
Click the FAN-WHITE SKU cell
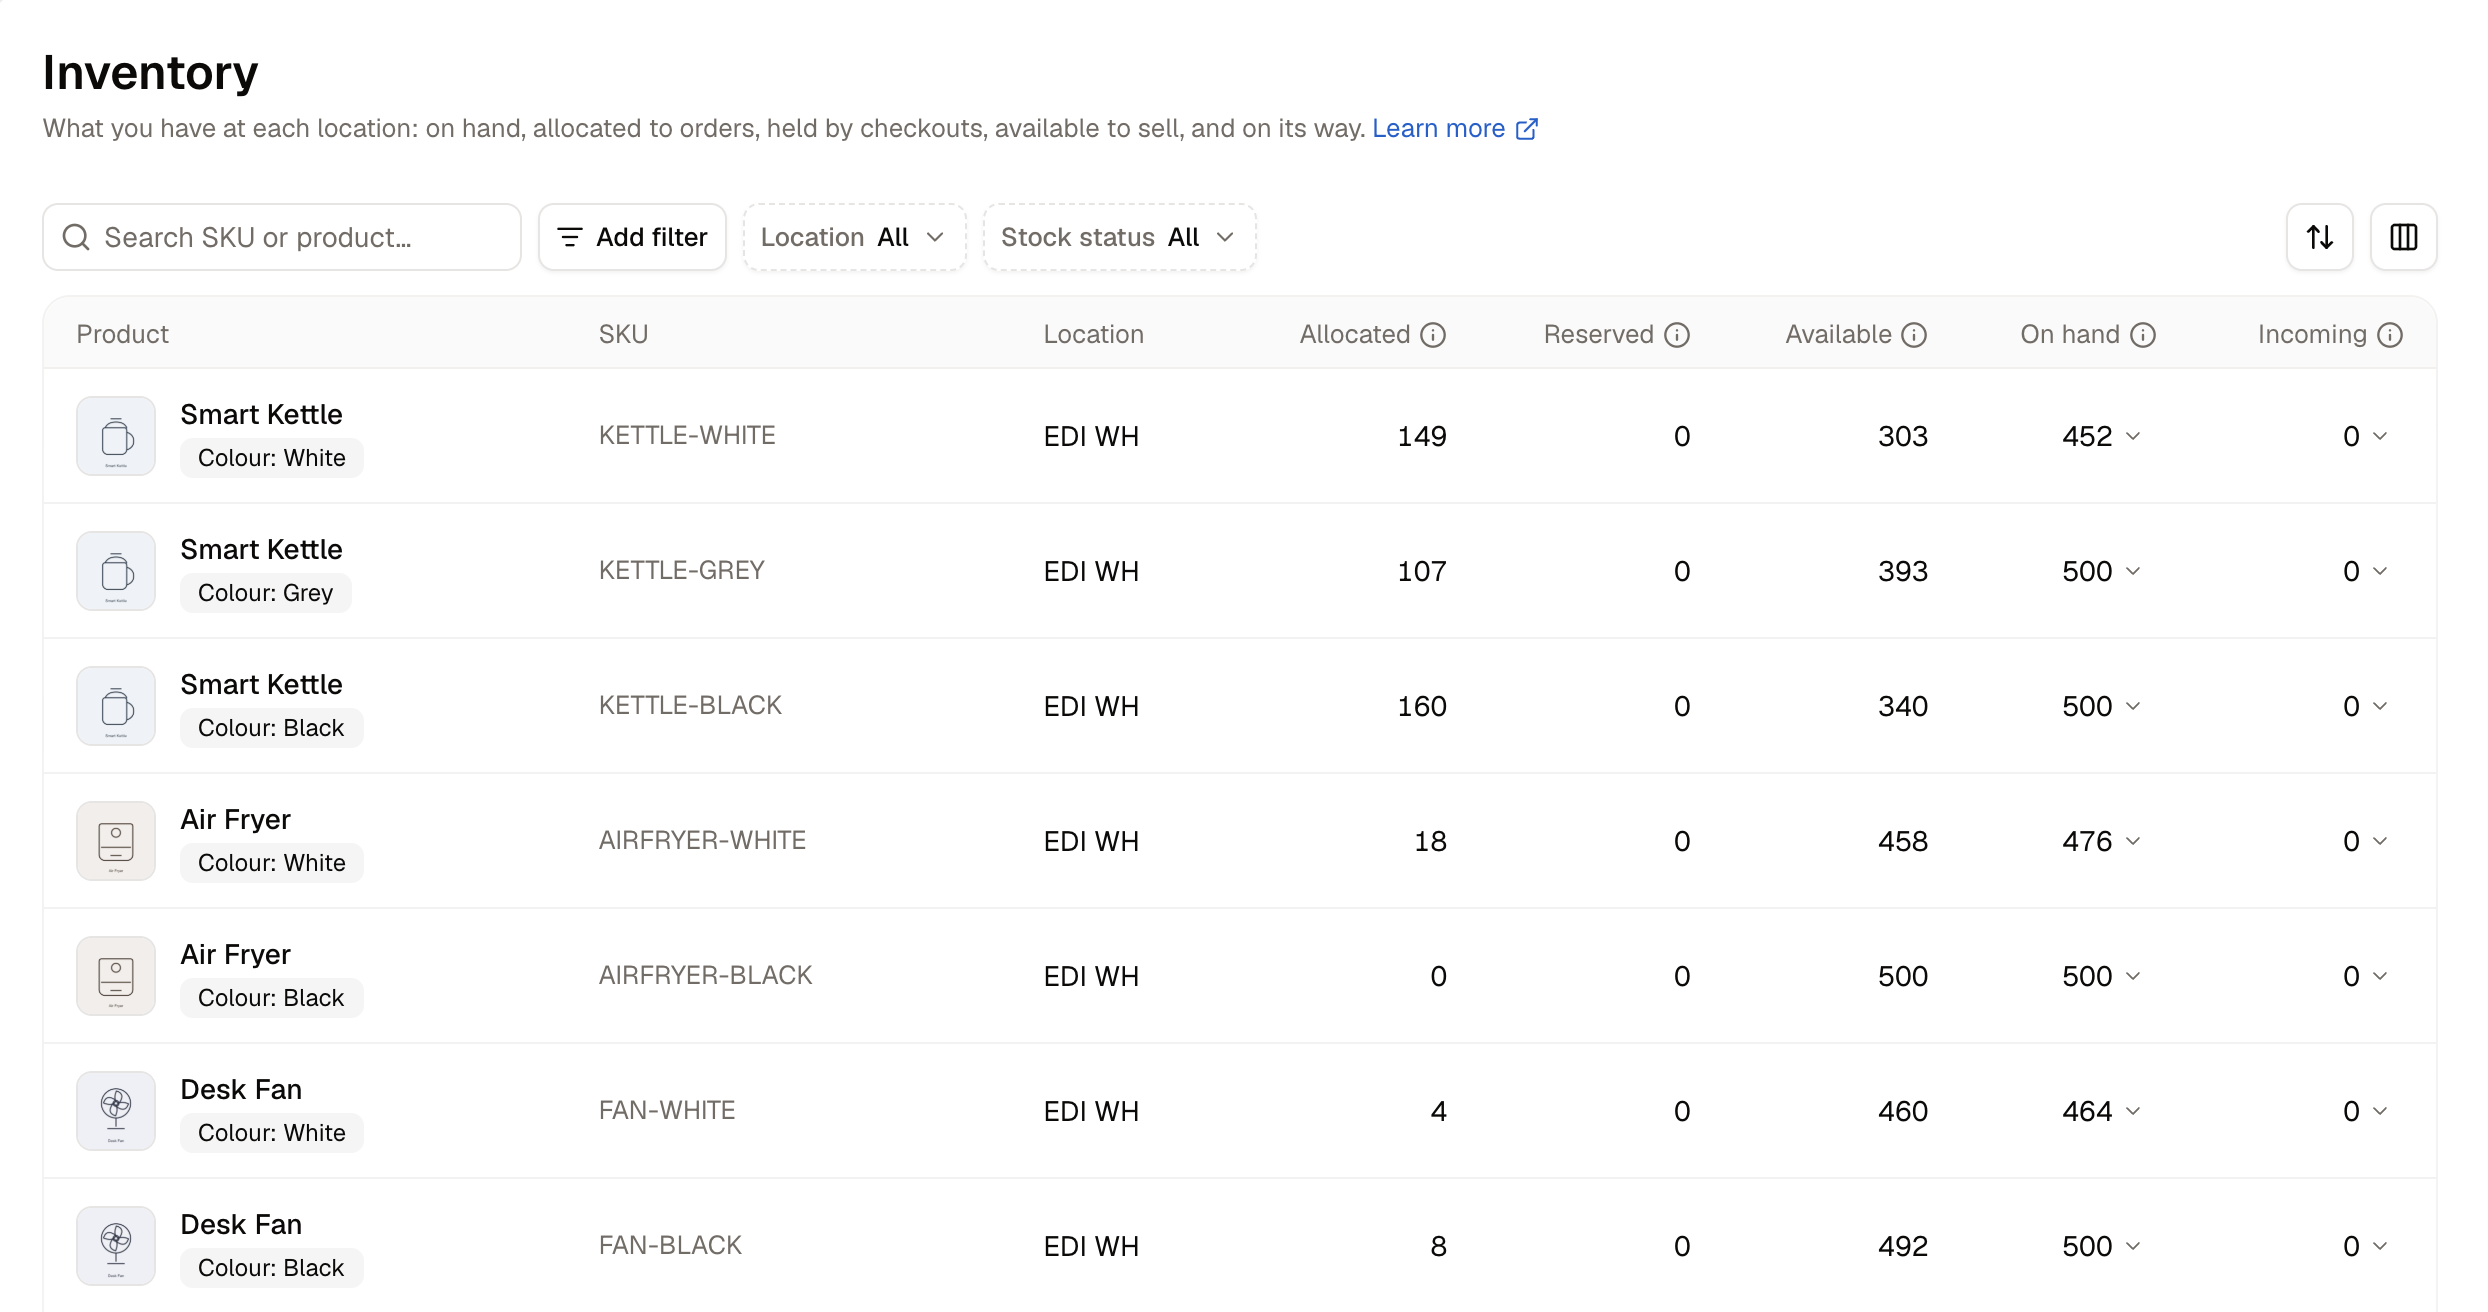click(x=667, y=1110)
